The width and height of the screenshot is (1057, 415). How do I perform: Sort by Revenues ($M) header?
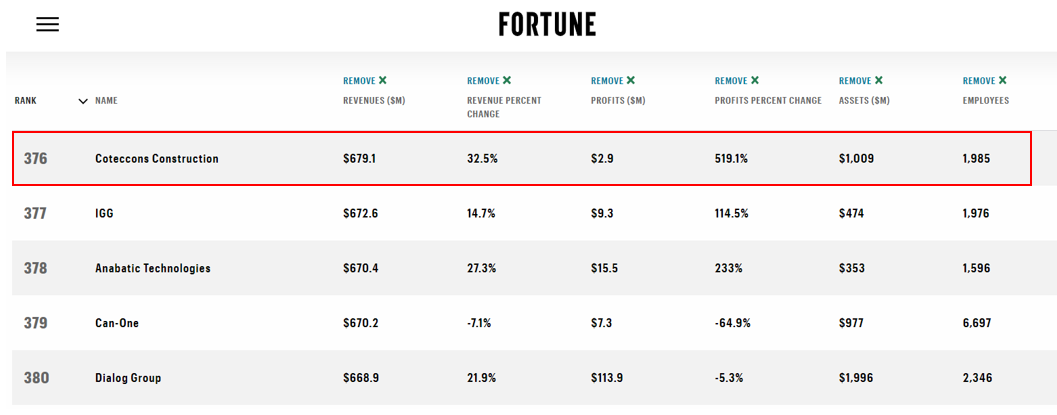373,101
